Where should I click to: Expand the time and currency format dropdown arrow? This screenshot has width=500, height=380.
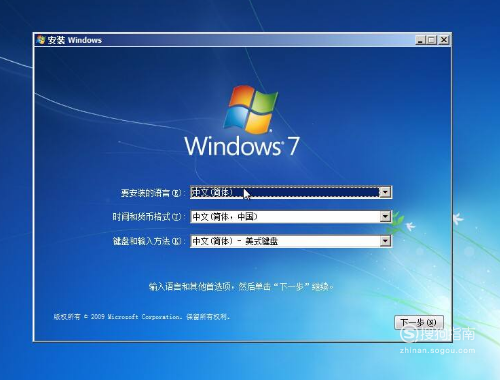pyautogui.click(x=385, y=217)
